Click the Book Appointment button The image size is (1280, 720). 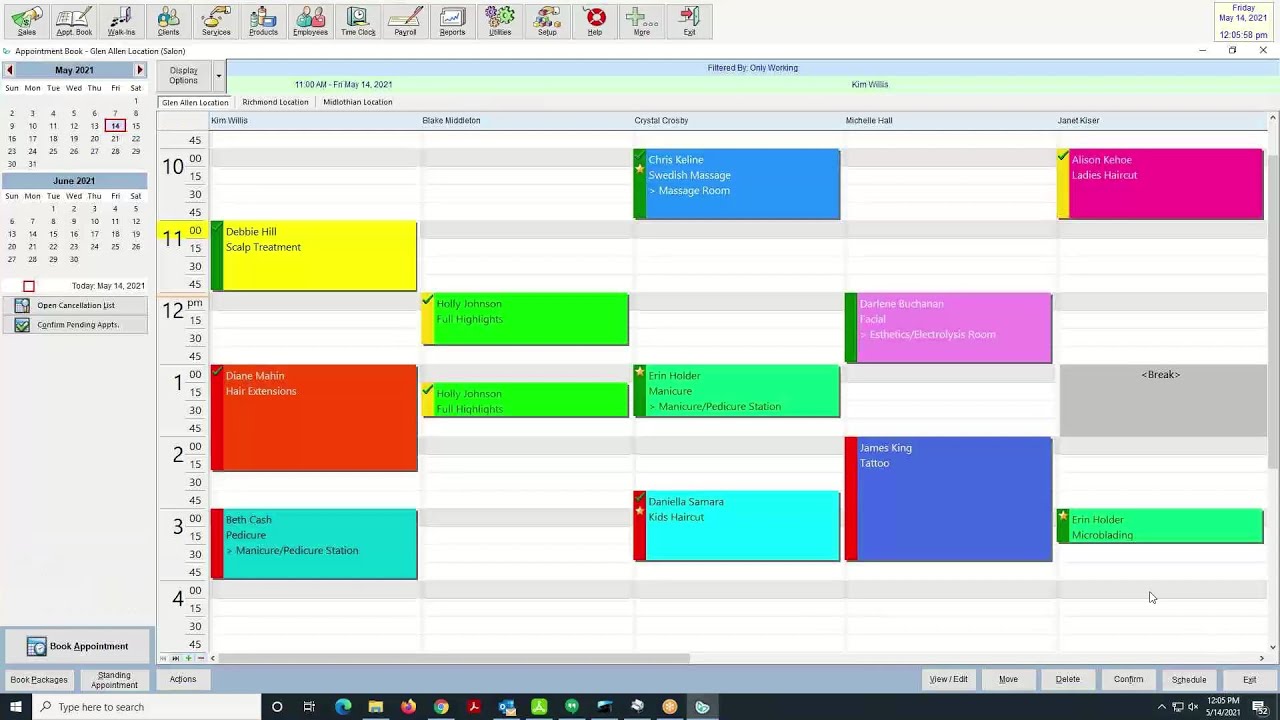click(x=77, y=646)
